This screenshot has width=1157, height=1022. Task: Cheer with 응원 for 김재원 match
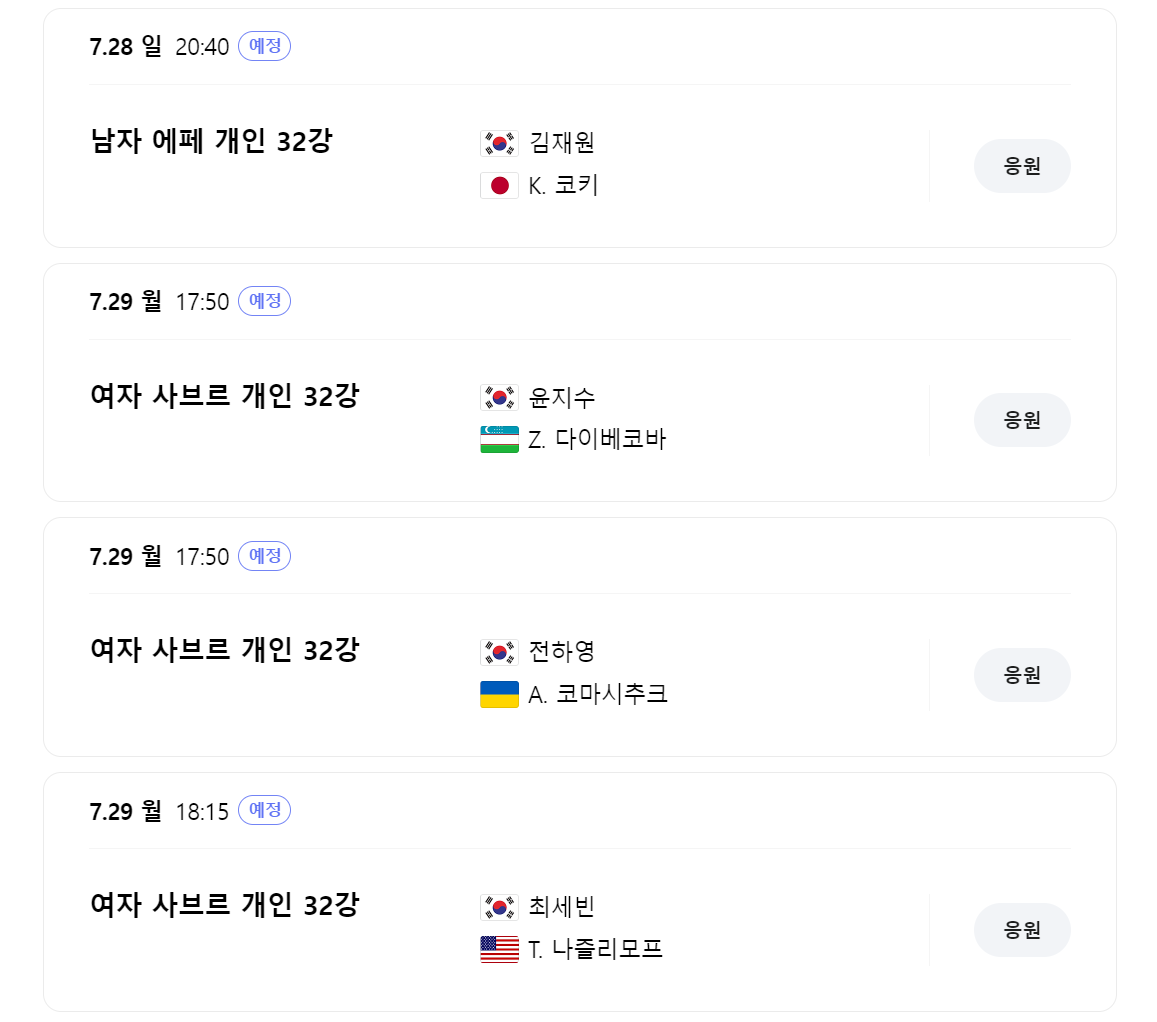pyautogui.click(x=1022, y=166)
